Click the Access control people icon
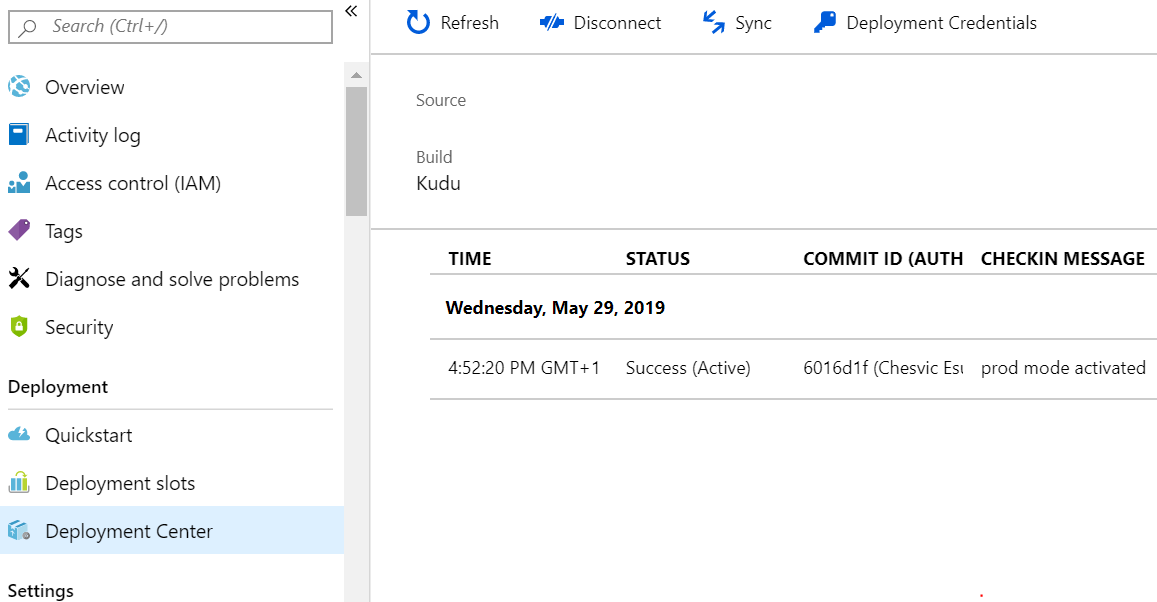The width and height of the screenshot is (1157, 602). (19, 183)
